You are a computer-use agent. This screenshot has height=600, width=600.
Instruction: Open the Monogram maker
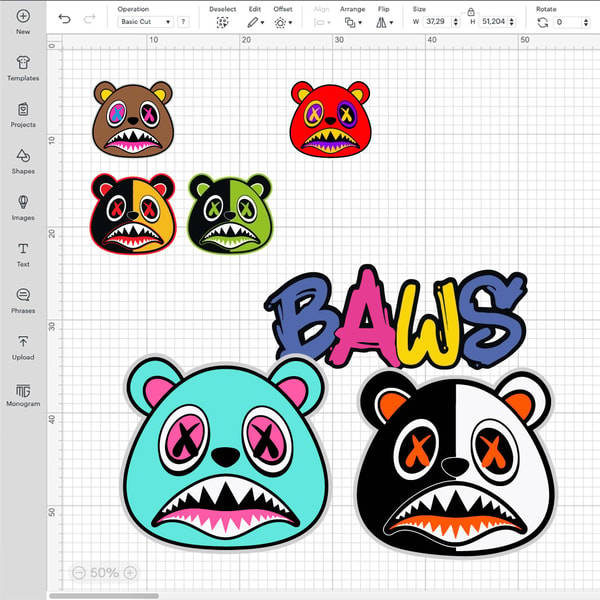point(23,394)
